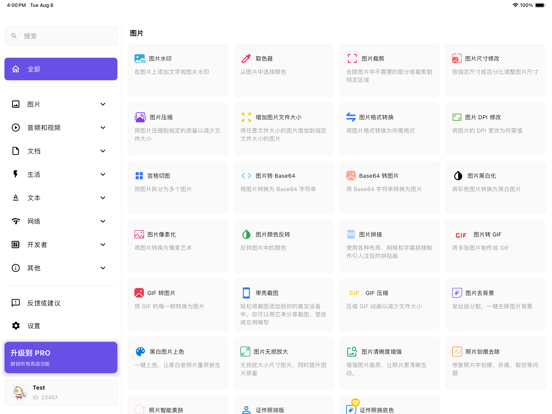This screenshot has height=414, width=552.
Task: Open the 图片拼接 collage icon
Action: click(351, 234)
